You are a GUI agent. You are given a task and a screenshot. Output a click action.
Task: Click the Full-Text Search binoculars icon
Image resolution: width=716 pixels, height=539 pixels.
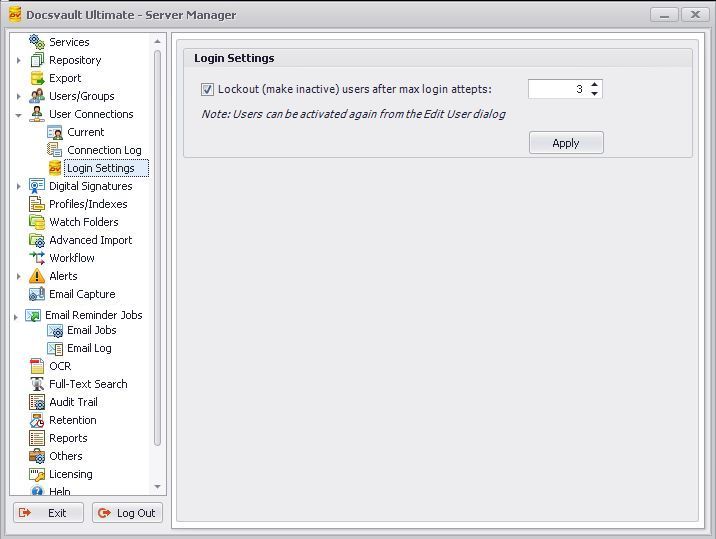tap(37, 384)
